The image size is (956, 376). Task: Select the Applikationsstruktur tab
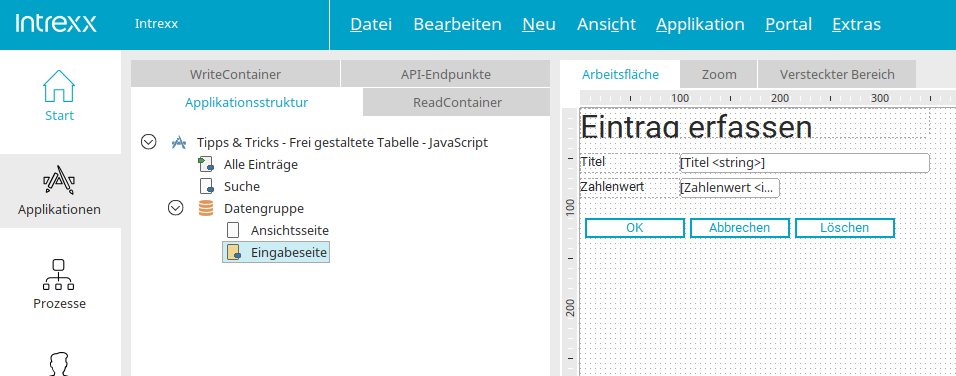(247, 102)
